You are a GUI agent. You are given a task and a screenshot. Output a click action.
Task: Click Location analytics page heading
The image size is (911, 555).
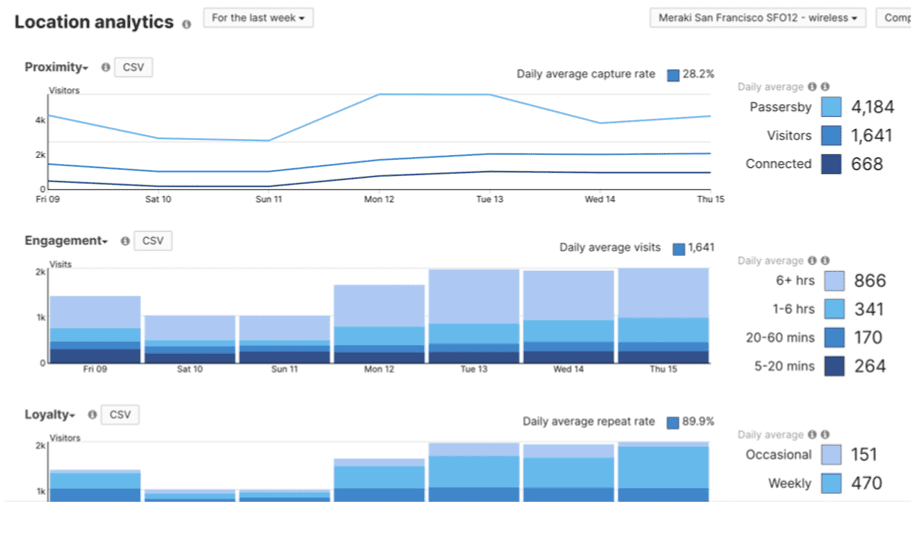(x=94, y=22)
